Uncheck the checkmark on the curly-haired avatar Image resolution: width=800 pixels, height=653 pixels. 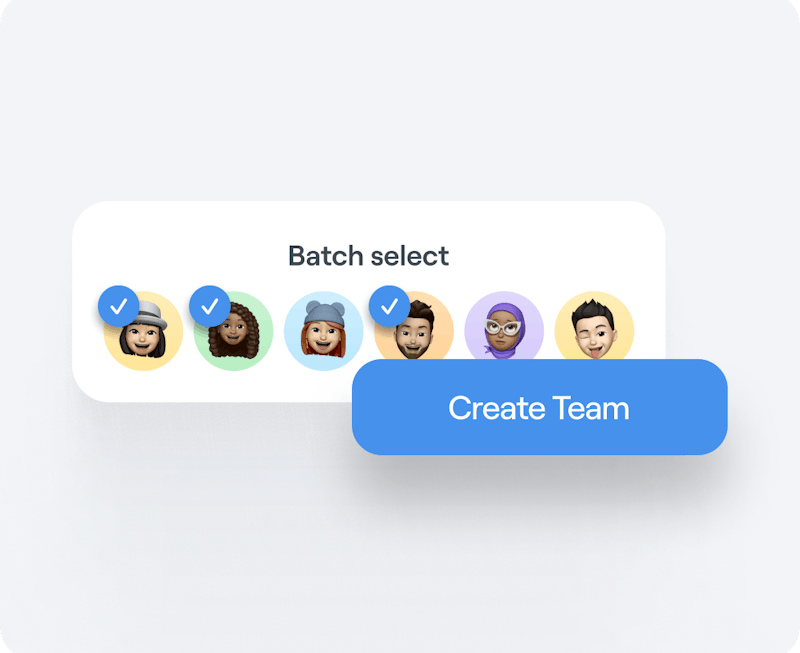[x=209, y=306]
